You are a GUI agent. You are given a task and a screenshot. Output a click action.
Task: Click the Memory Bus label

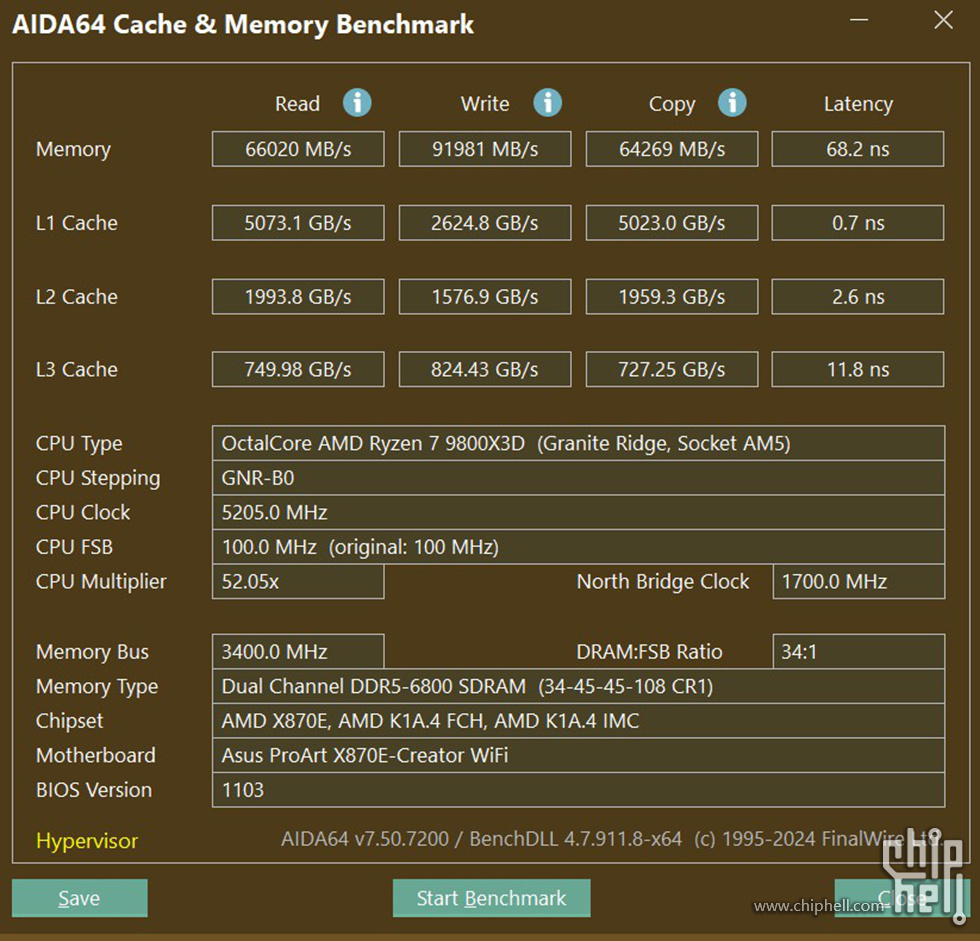(x=92, y=652)
